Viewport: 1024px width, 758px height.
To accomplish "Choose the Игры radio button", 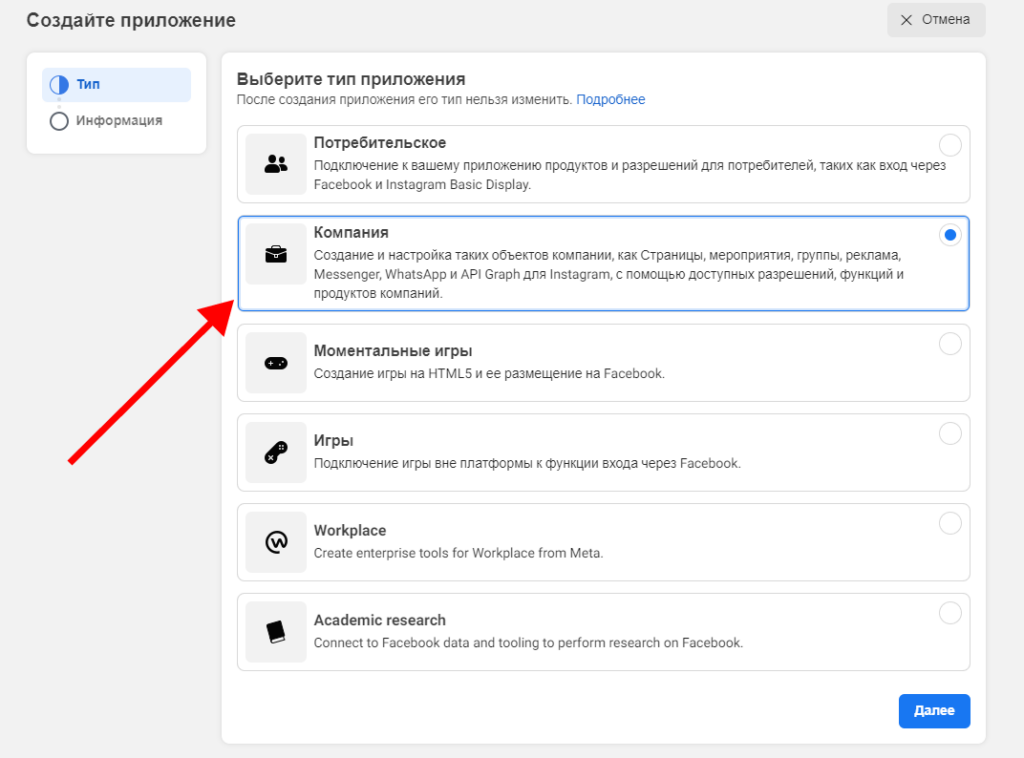I will click(x=950, y=433).
